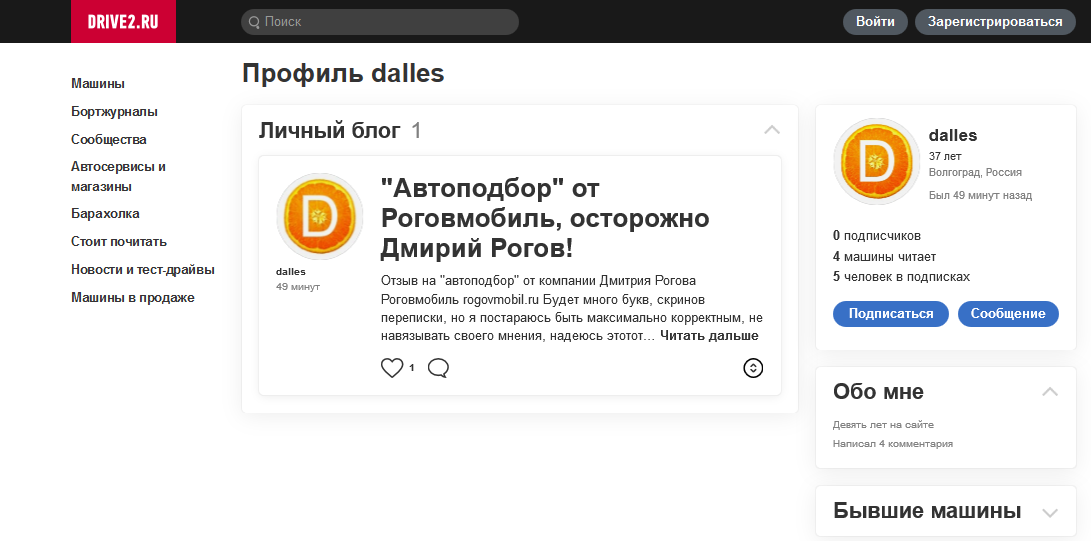Focus the Поиск search field
The height and width of the screenshot is (548, 1092).
(380, 22)
